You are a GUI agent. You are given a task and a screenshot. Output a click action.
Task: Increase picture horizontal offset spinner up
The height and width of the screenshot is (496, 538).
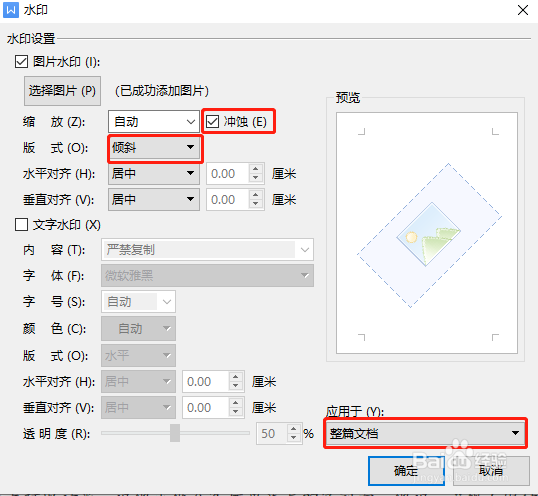click(256, 169)
